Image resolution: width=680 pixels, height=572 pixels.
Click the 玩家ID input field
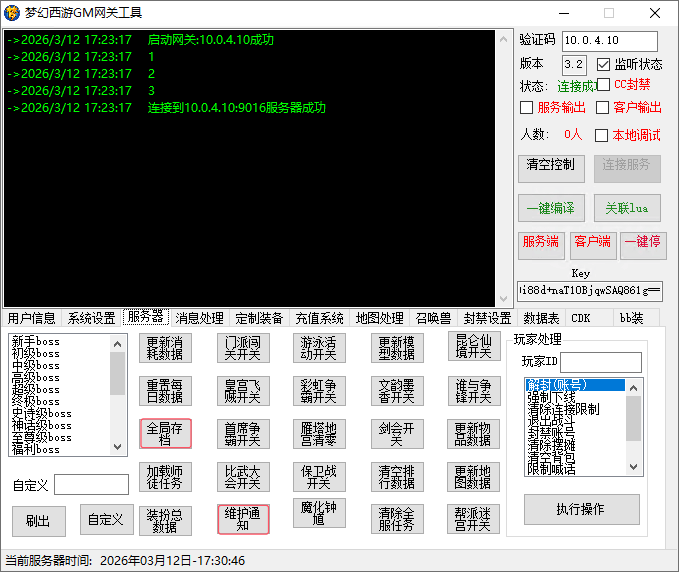point(600,361)
